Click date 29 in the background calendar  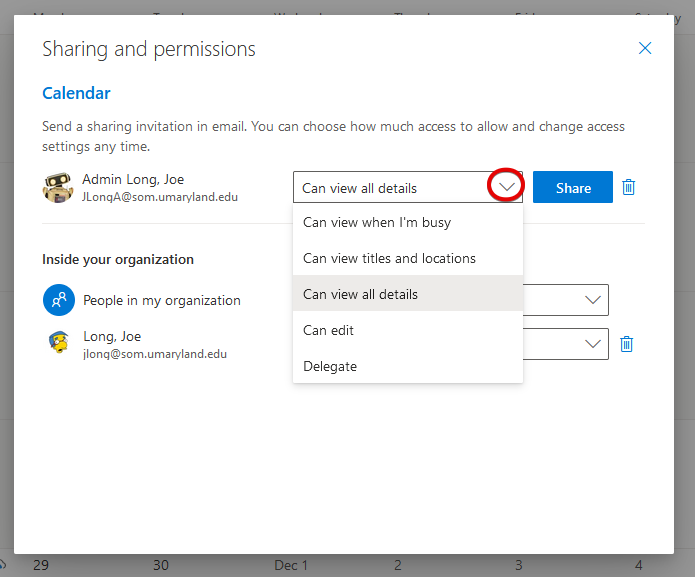[40, 565]
